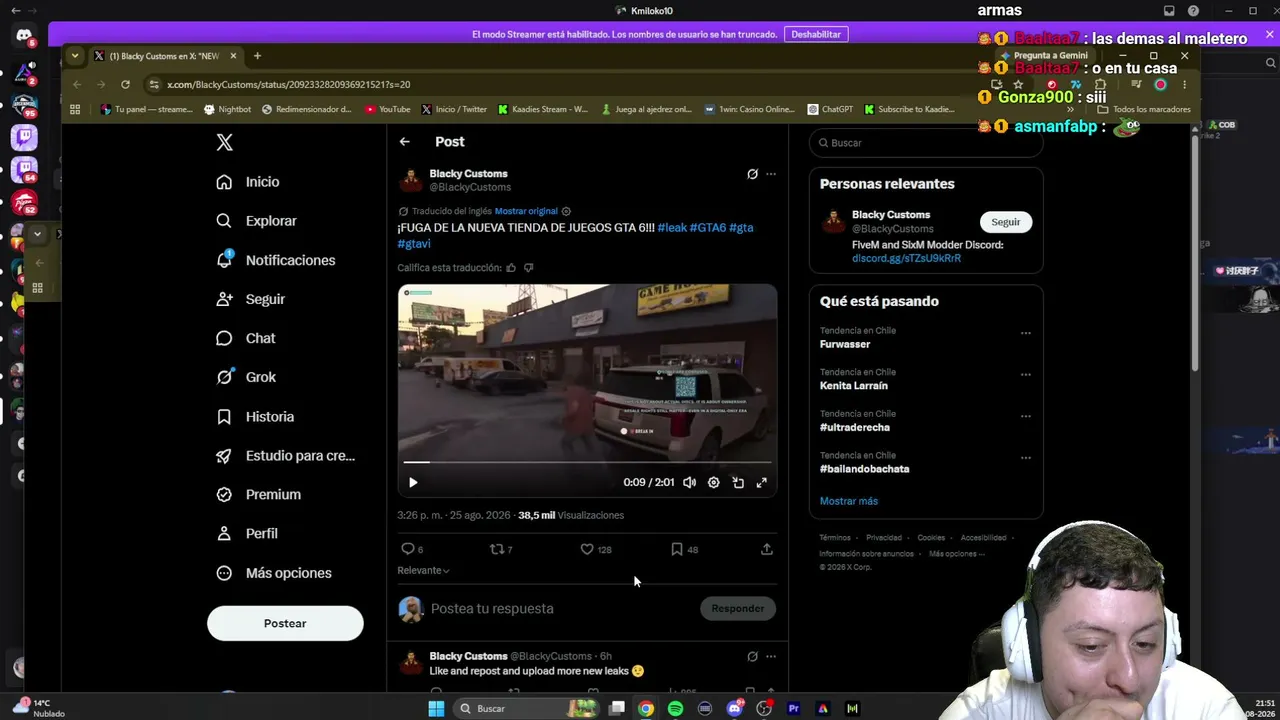
Task: Open the ChatGPT bookmark
Action: [x=830, y=109]
